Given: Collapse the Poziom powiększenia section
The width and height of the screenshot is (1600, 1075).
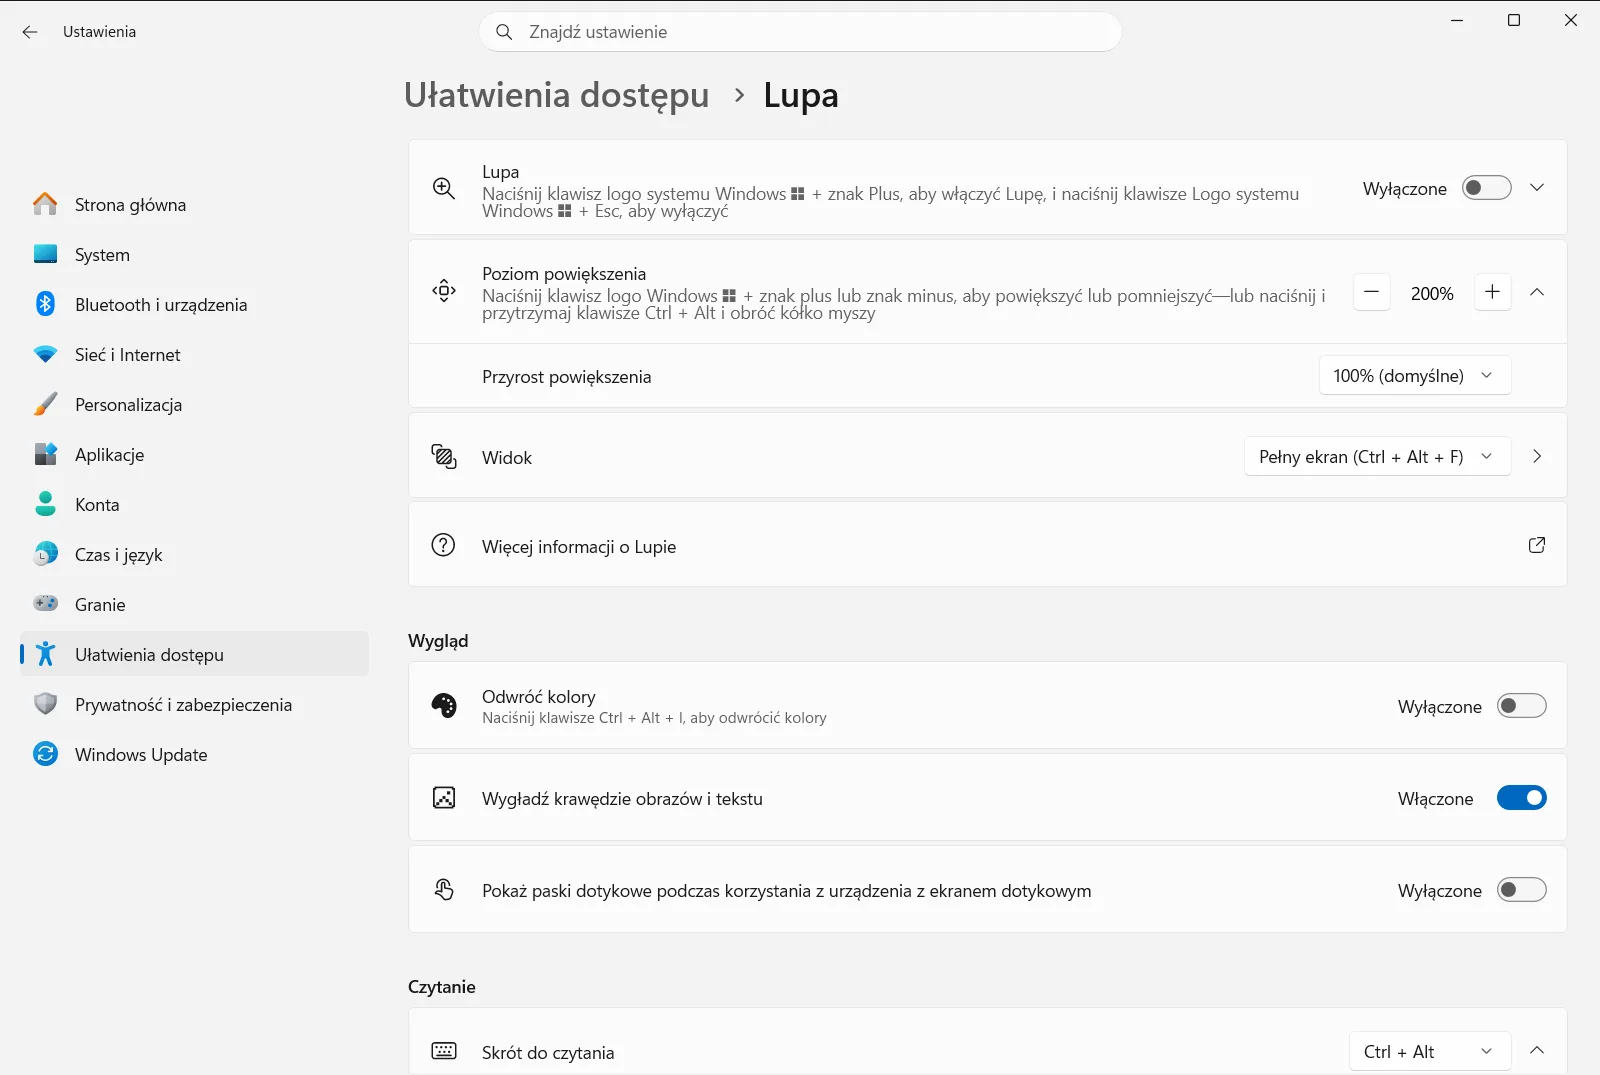Looking at the screenshot, I should (x=1537, y=292).
